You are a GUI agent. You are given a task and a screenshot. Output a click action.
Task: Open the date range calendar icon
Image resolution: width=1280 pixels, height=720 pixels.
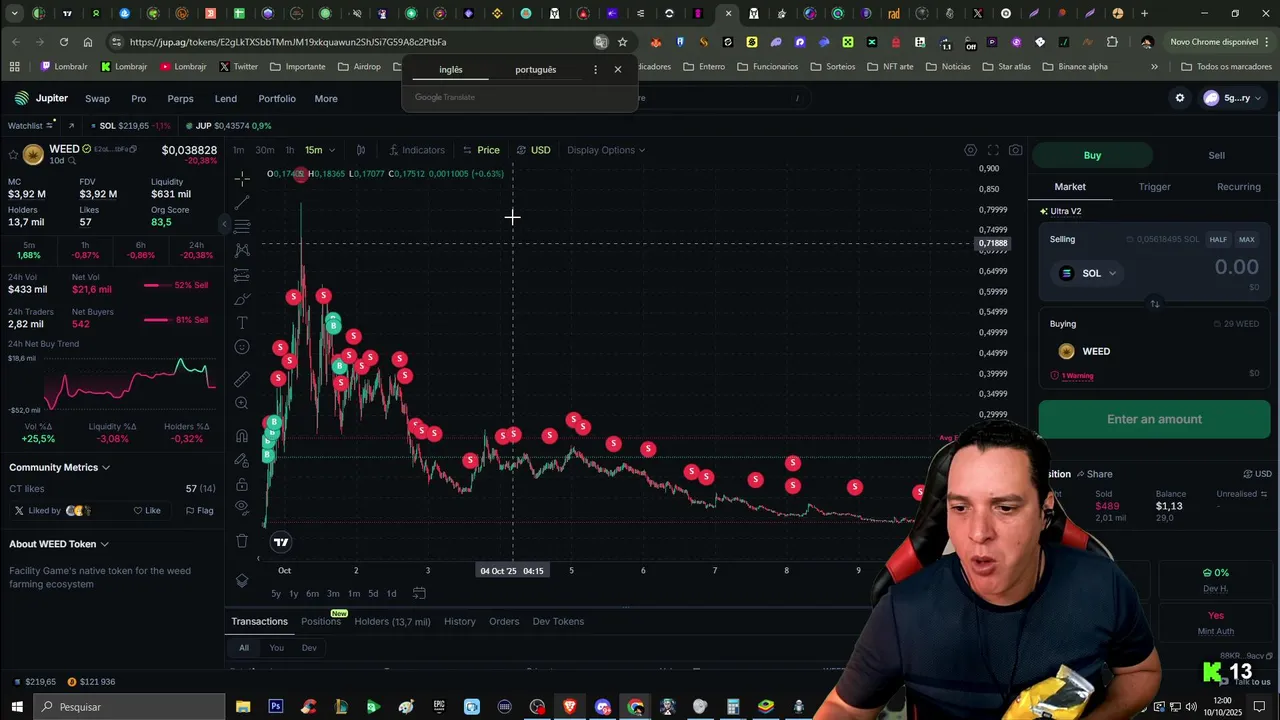point(419,593)
